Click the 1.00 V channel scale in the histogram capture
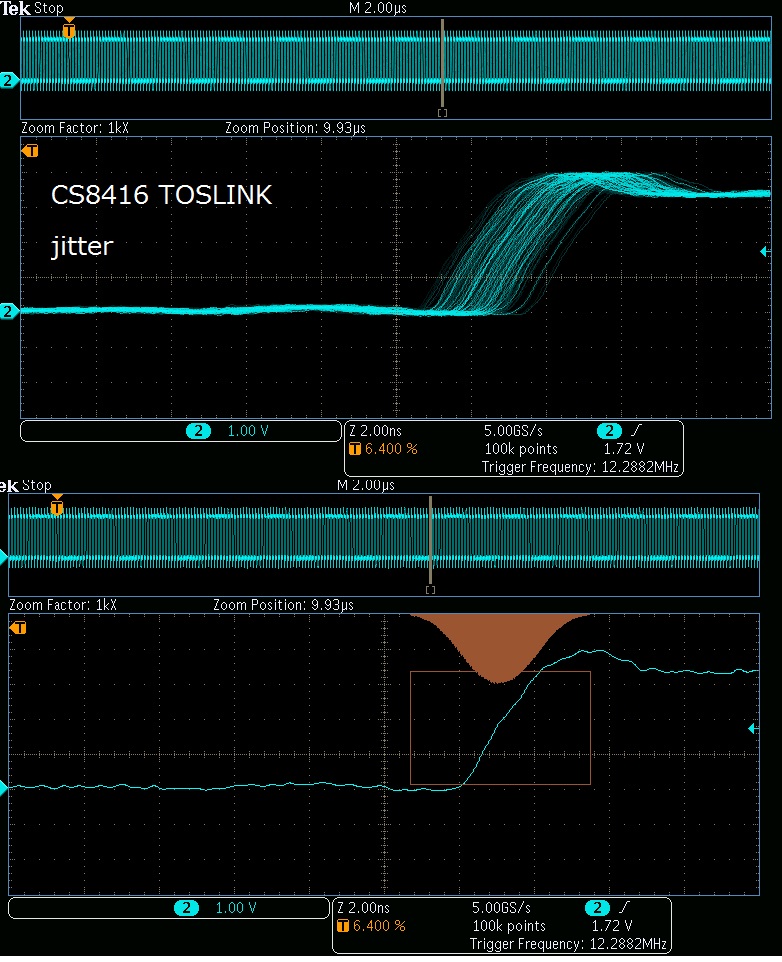The width and height of the screenshot is (782, 962). (x=236, y=907)
